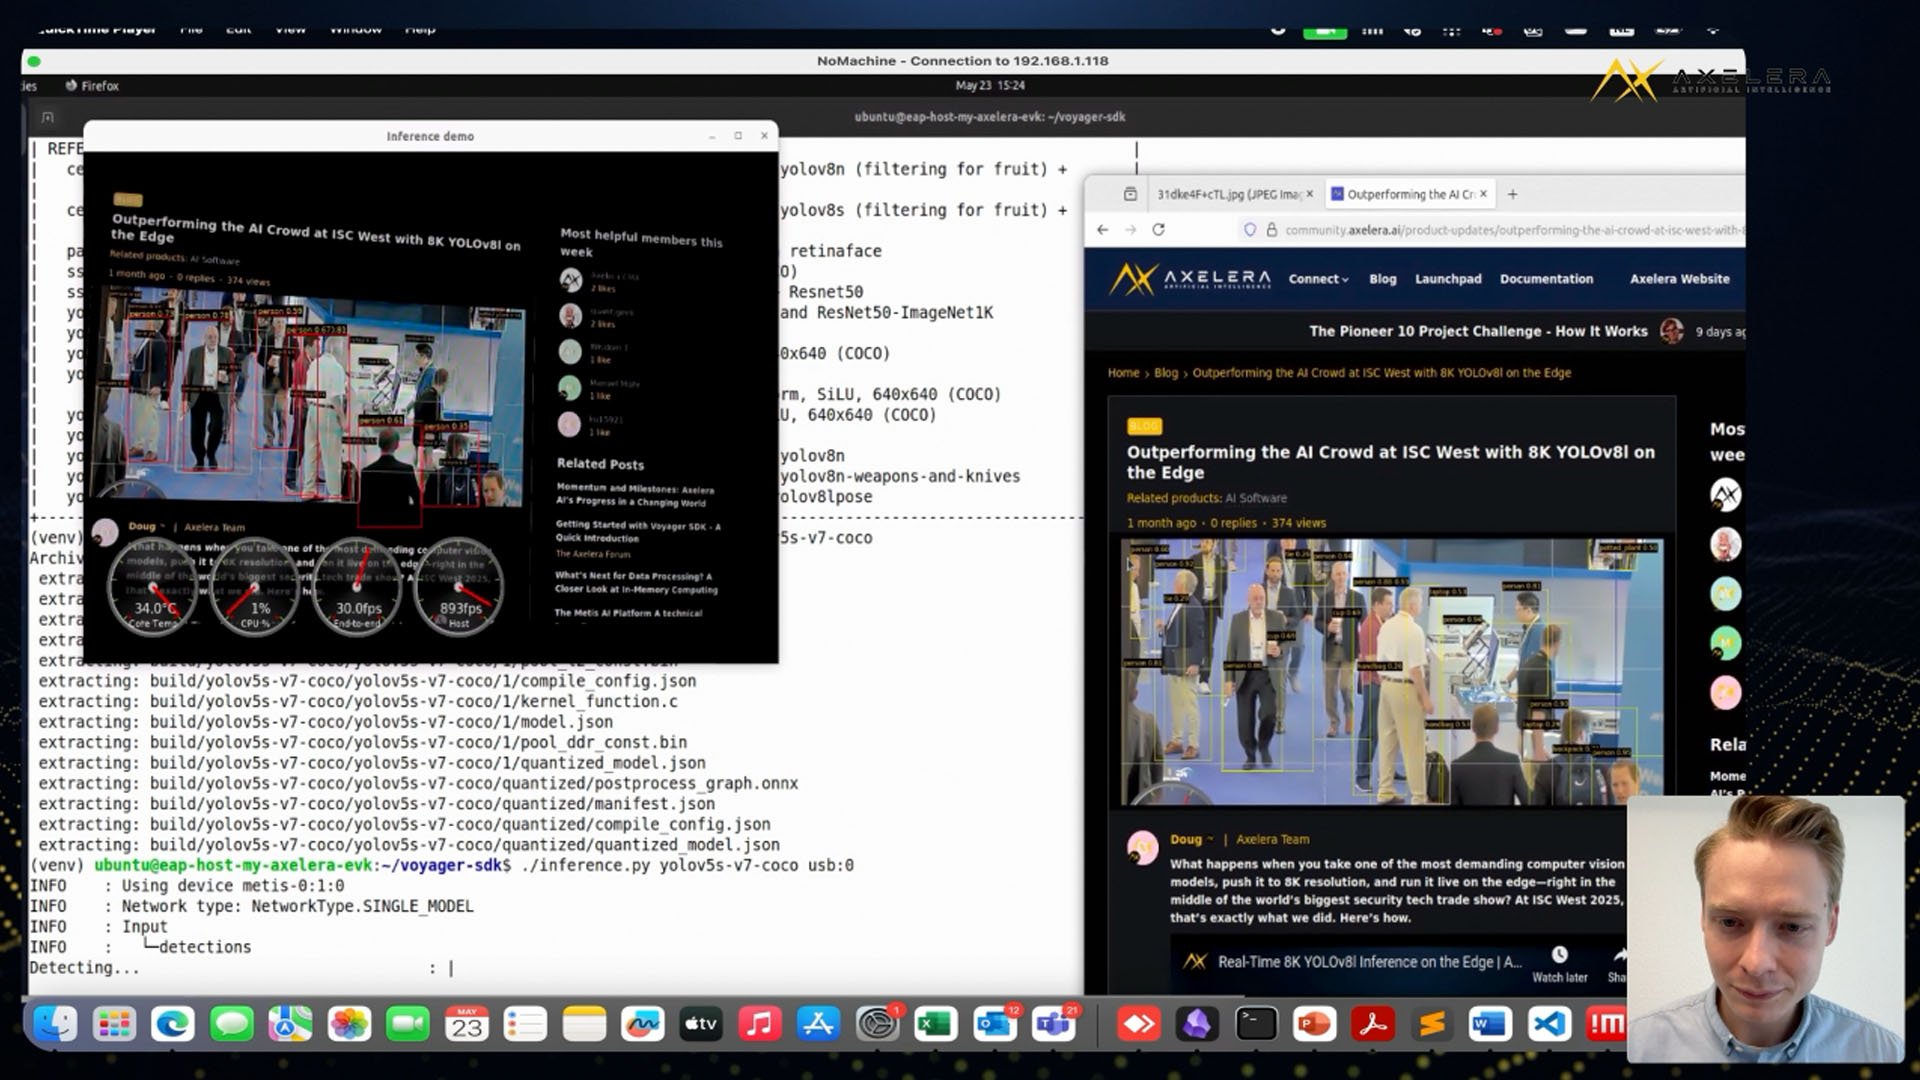Open Doug's author profile name
This screenshot has width=1920, height=1080.
coord(1186,840)
